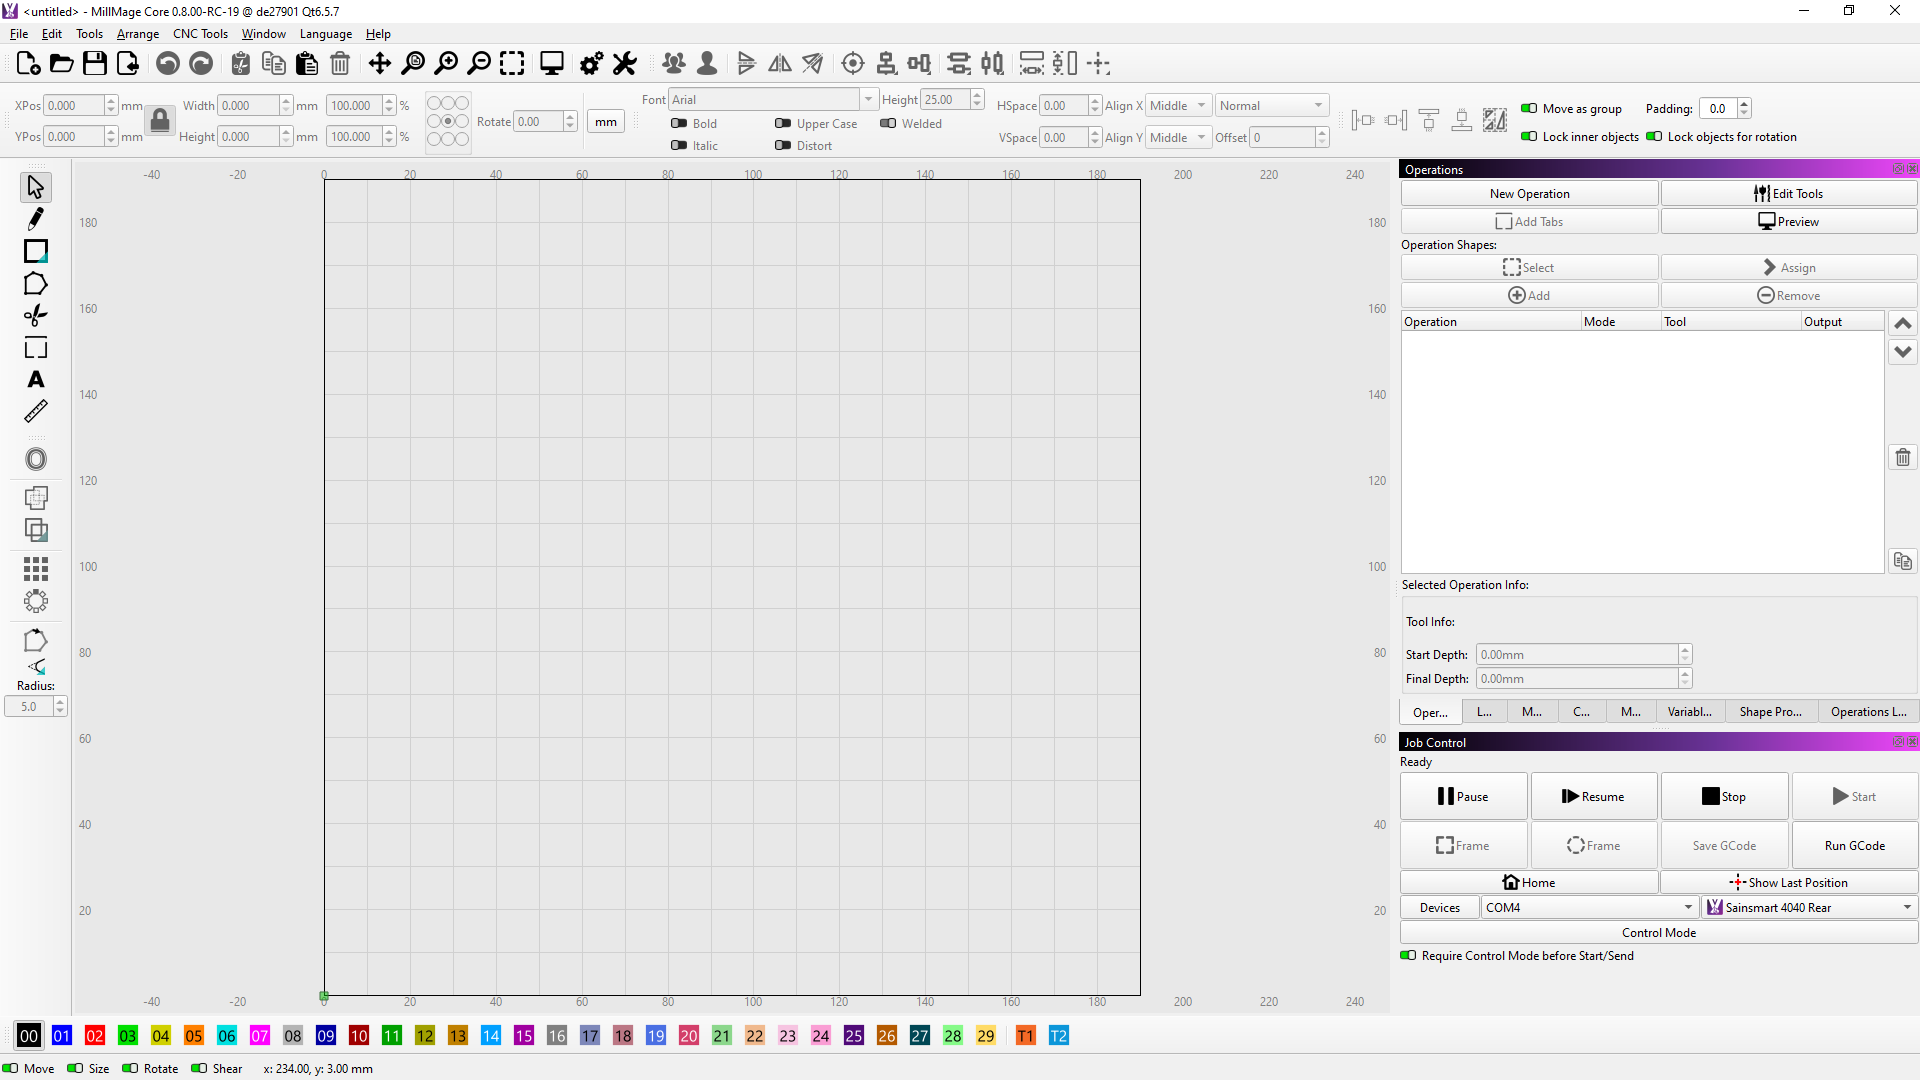Screen dimensions: 1920x1080
Task: Disable Move as group toggle
Action: 1529,109
